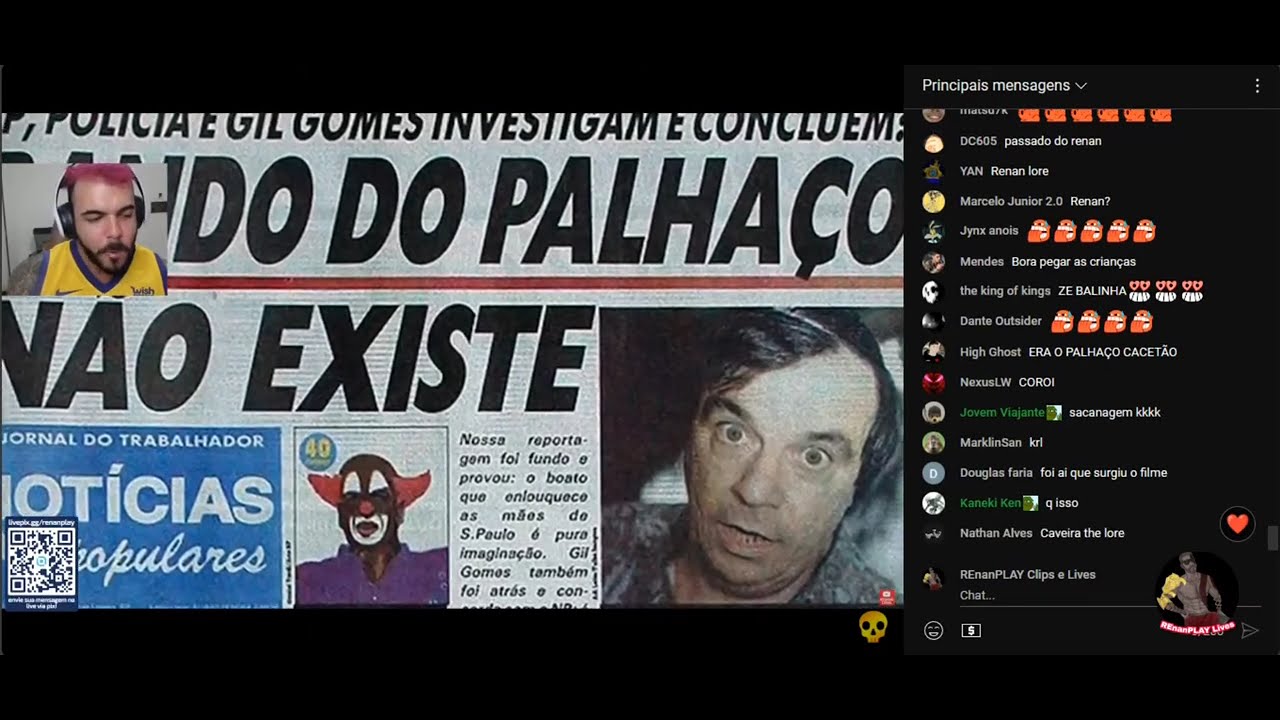Image resolution: width=1280 pixels, height=720 pixels.
Task: Click the username High Ghost
Action: coord(990,352)
